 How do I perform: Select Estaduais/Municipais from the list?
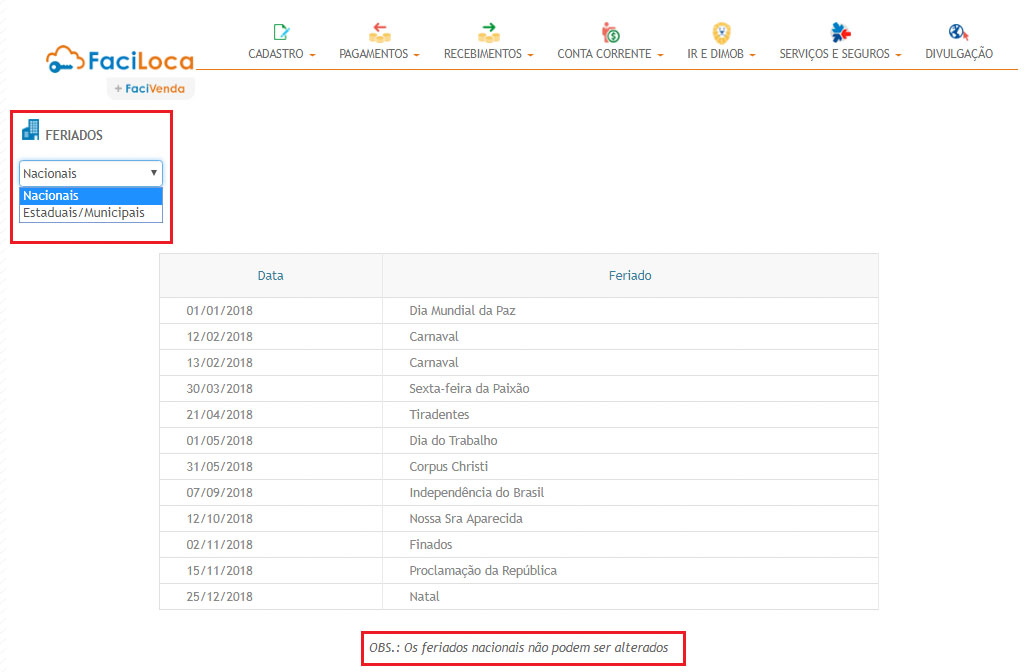(84, 213)
